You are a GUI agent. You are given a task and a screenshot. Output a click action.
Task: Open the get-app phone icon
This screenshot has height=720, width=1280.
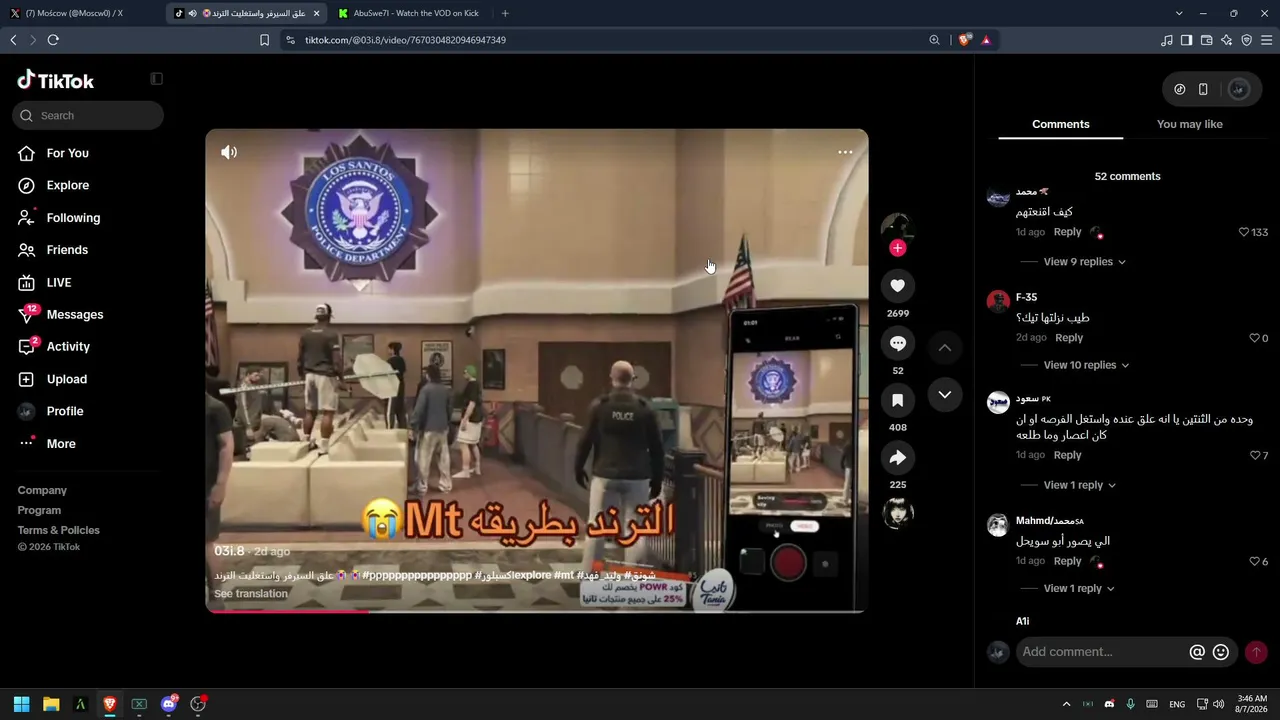[x=1203, y=89]
